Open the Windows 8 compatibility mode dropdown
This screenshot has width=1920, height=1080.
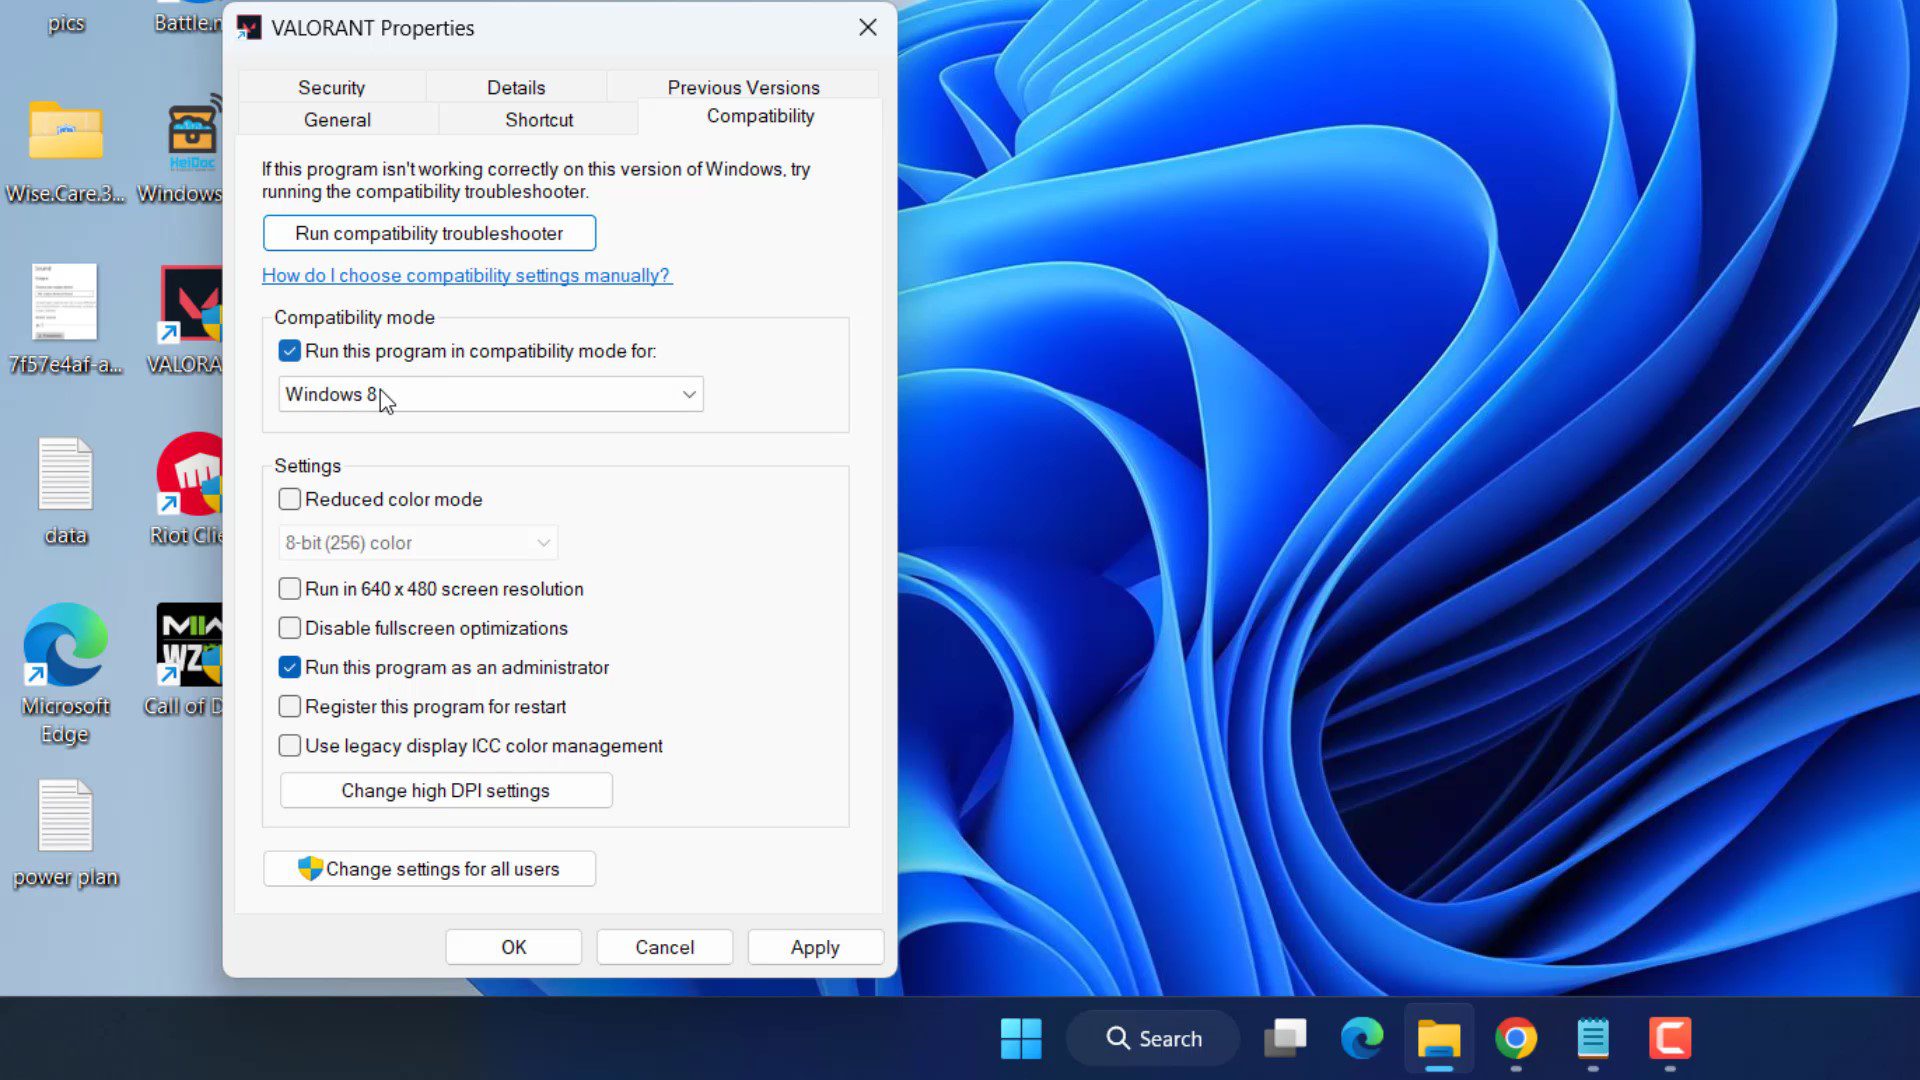coord(491,394)
